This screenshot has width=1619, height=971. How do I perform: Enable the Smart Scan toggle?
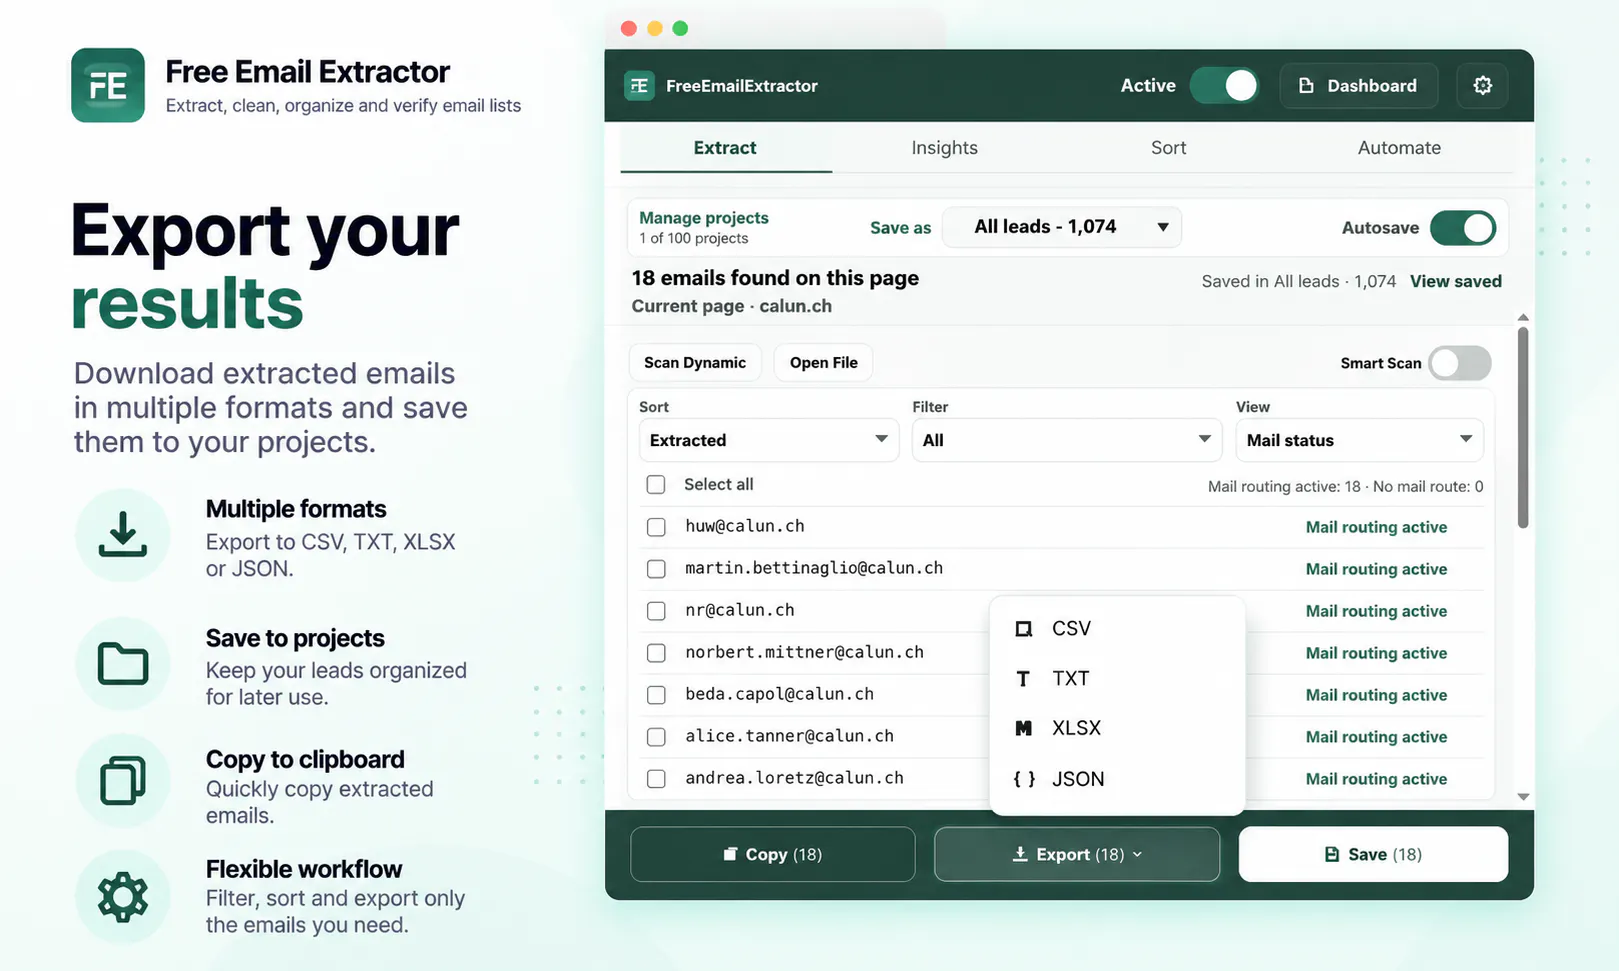(1460, 363)
